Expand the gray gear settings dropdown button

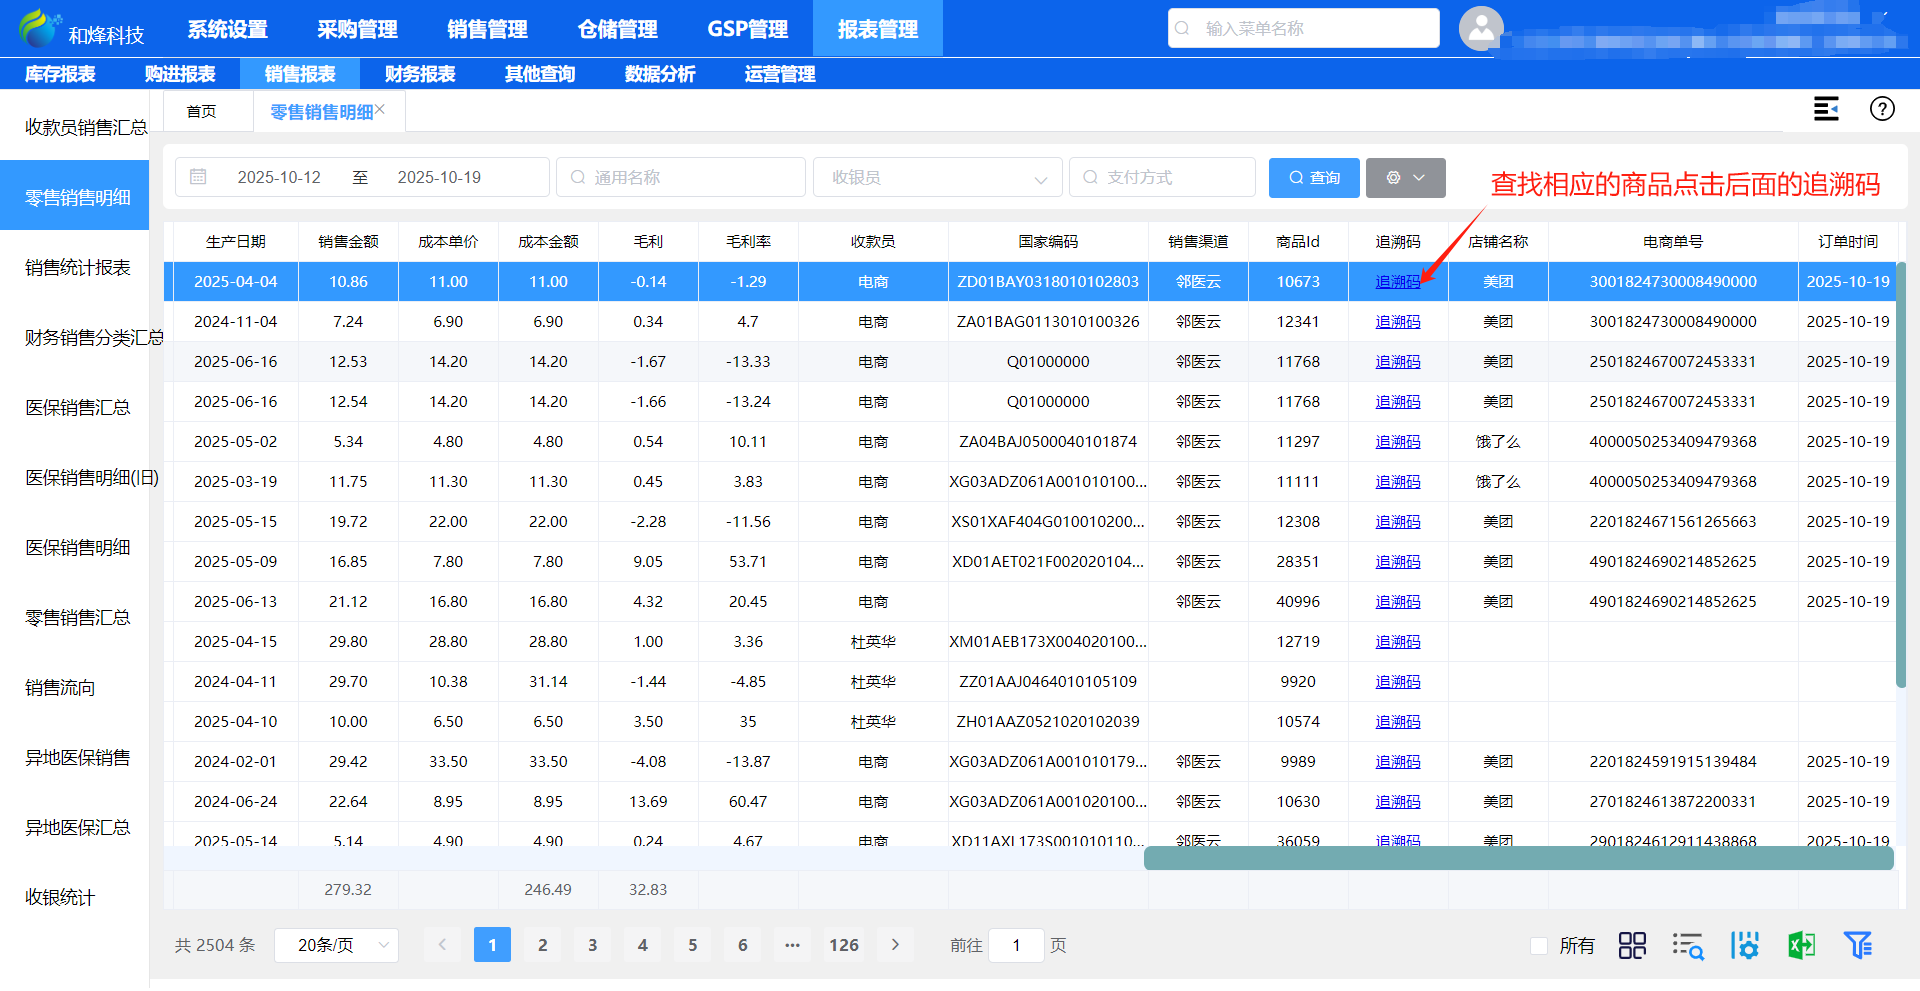click(1405, 178)
